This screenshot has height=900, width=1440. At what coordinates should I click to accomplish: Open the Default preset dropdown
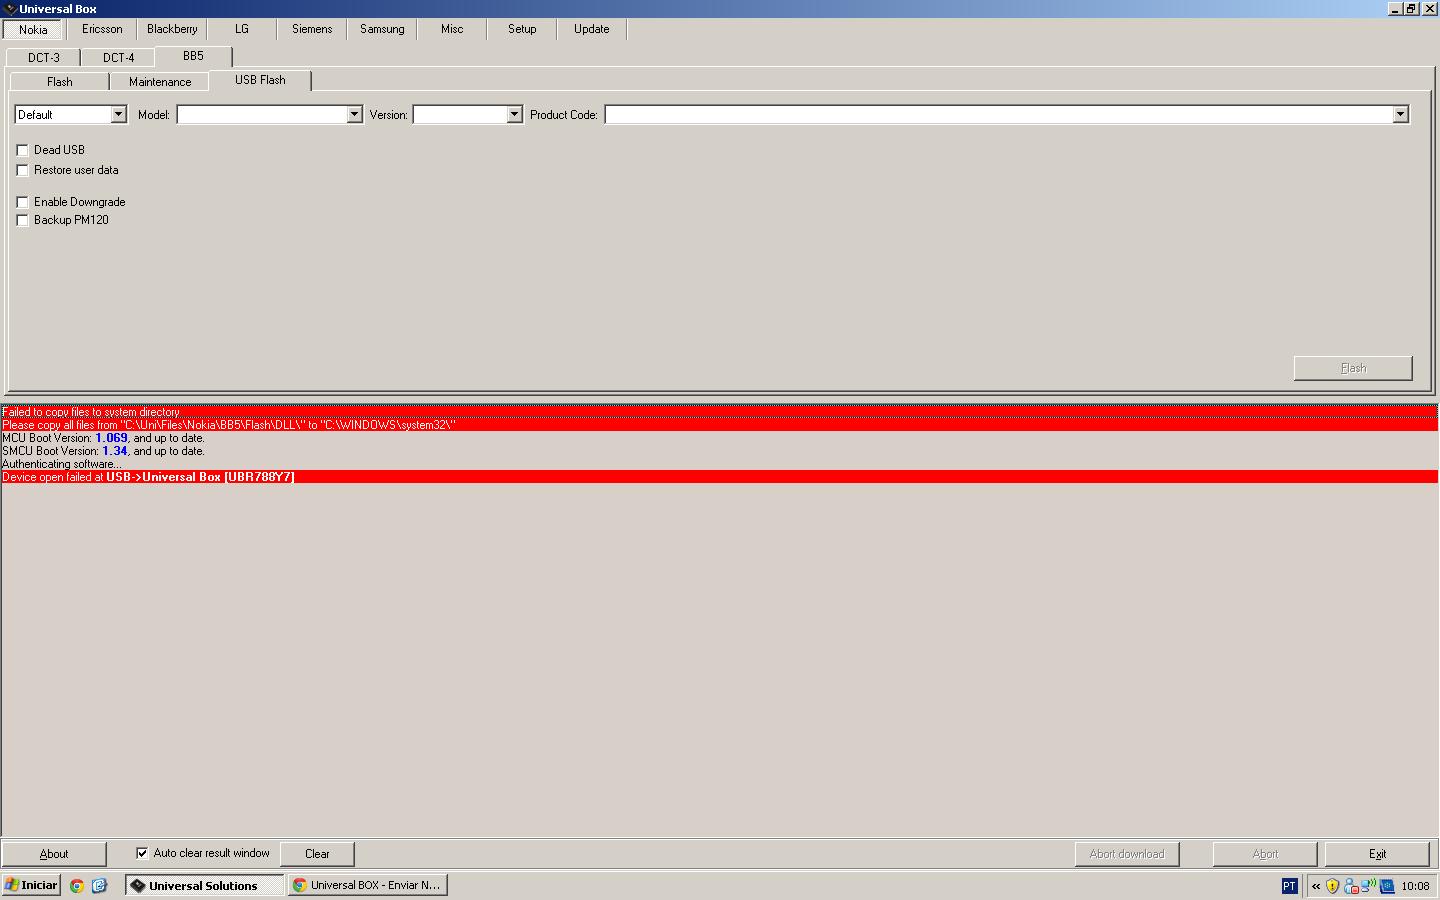point(118,115)
